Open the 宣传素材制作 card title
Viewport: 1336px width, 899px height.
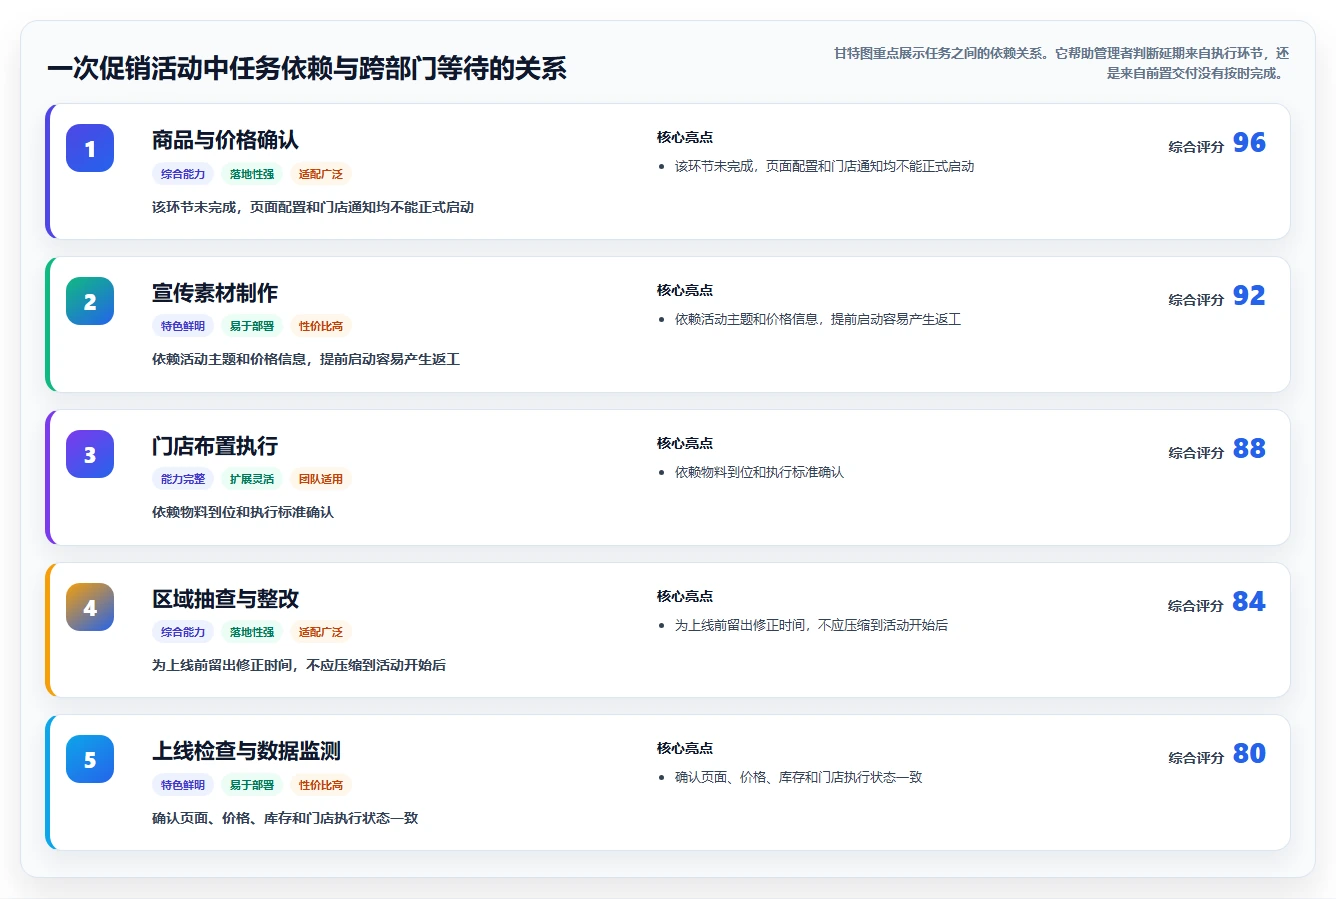point(215,293)
